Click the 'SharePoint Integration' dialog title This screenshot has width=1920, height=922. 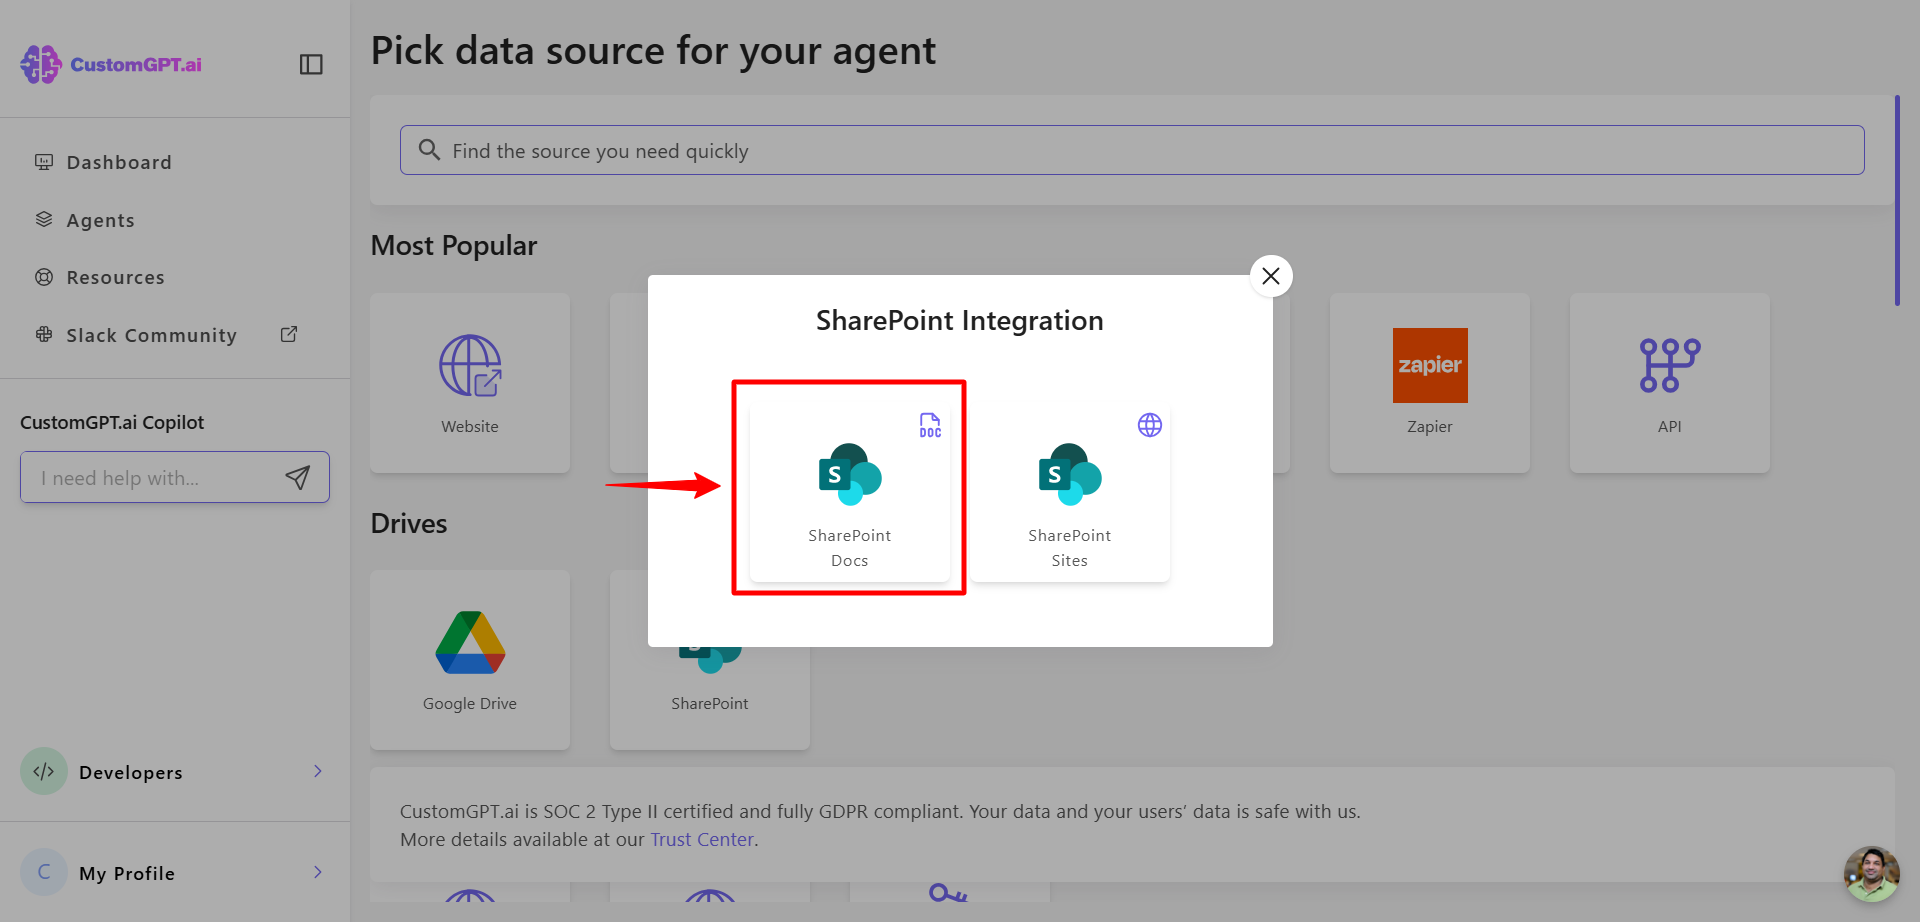[960, 320]
